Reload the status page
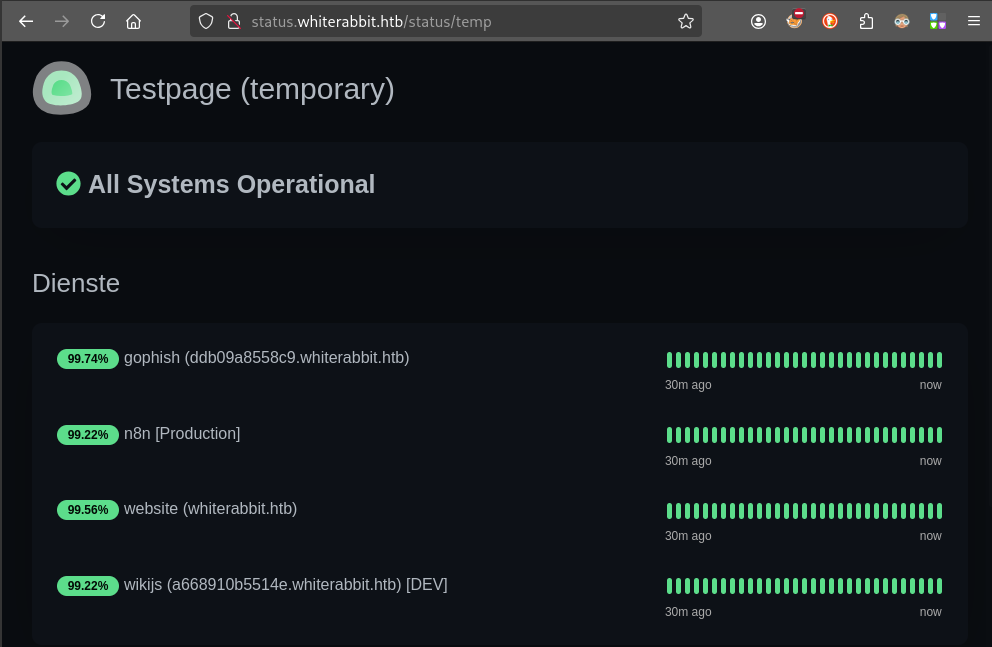This screenshot has width=992, height=647. 97,20
